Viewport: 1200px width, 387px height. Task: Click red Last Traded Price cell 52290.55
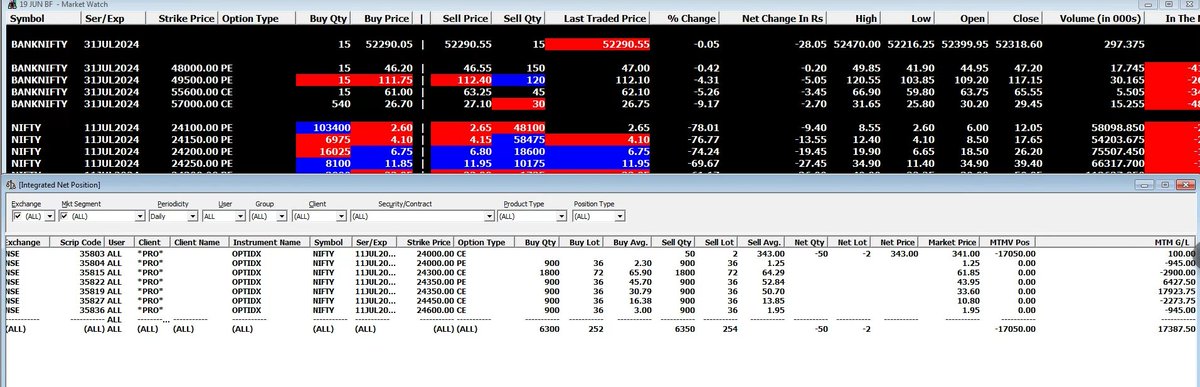click(x=599, y=44)
